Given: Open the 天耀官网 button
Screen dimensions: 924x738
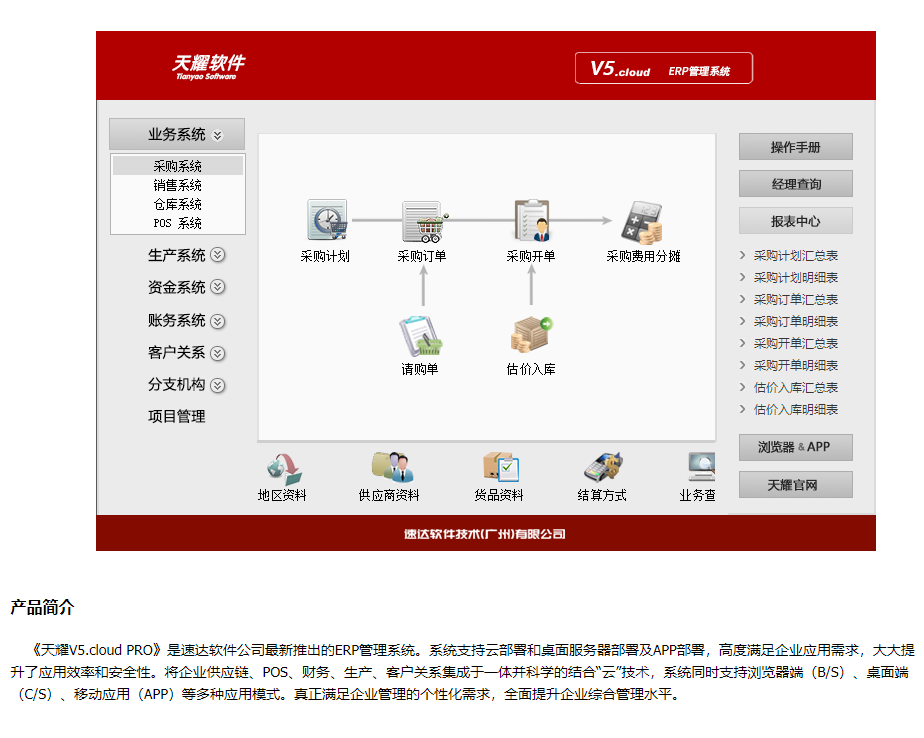Looking at the screenshot, I should click(796, 485).
